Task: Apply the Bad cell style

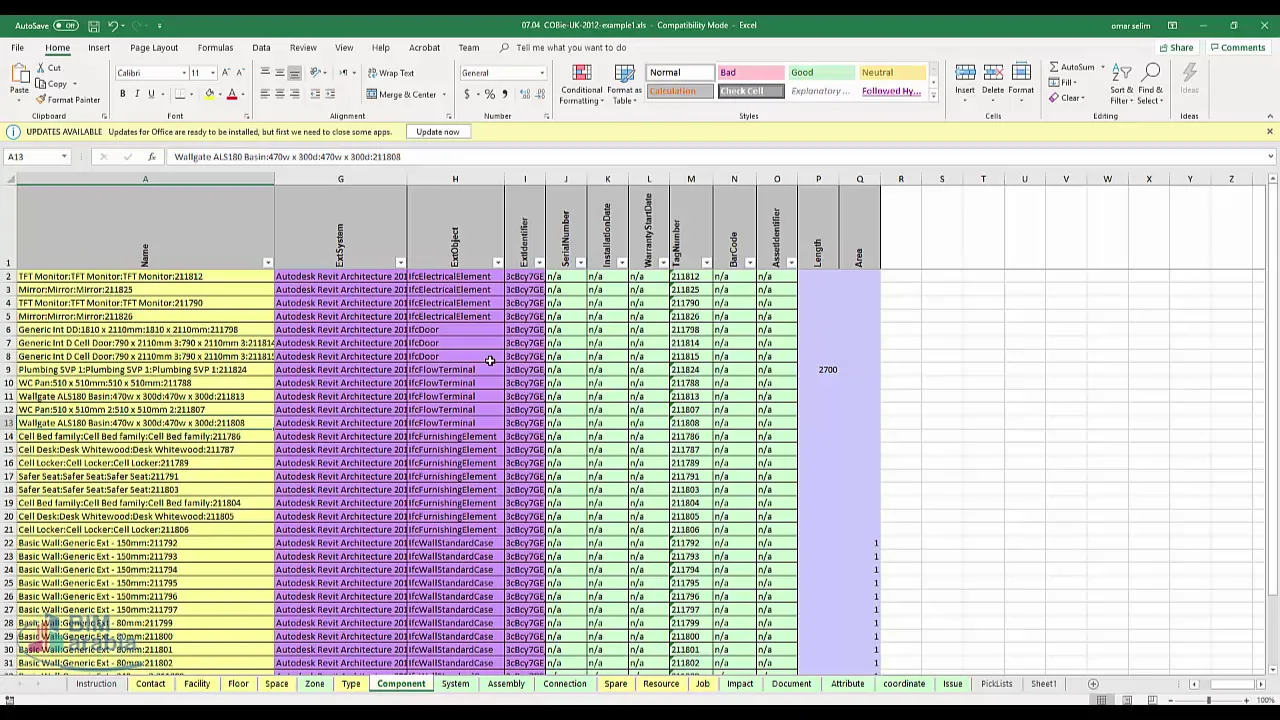Action: coord(750,73)
